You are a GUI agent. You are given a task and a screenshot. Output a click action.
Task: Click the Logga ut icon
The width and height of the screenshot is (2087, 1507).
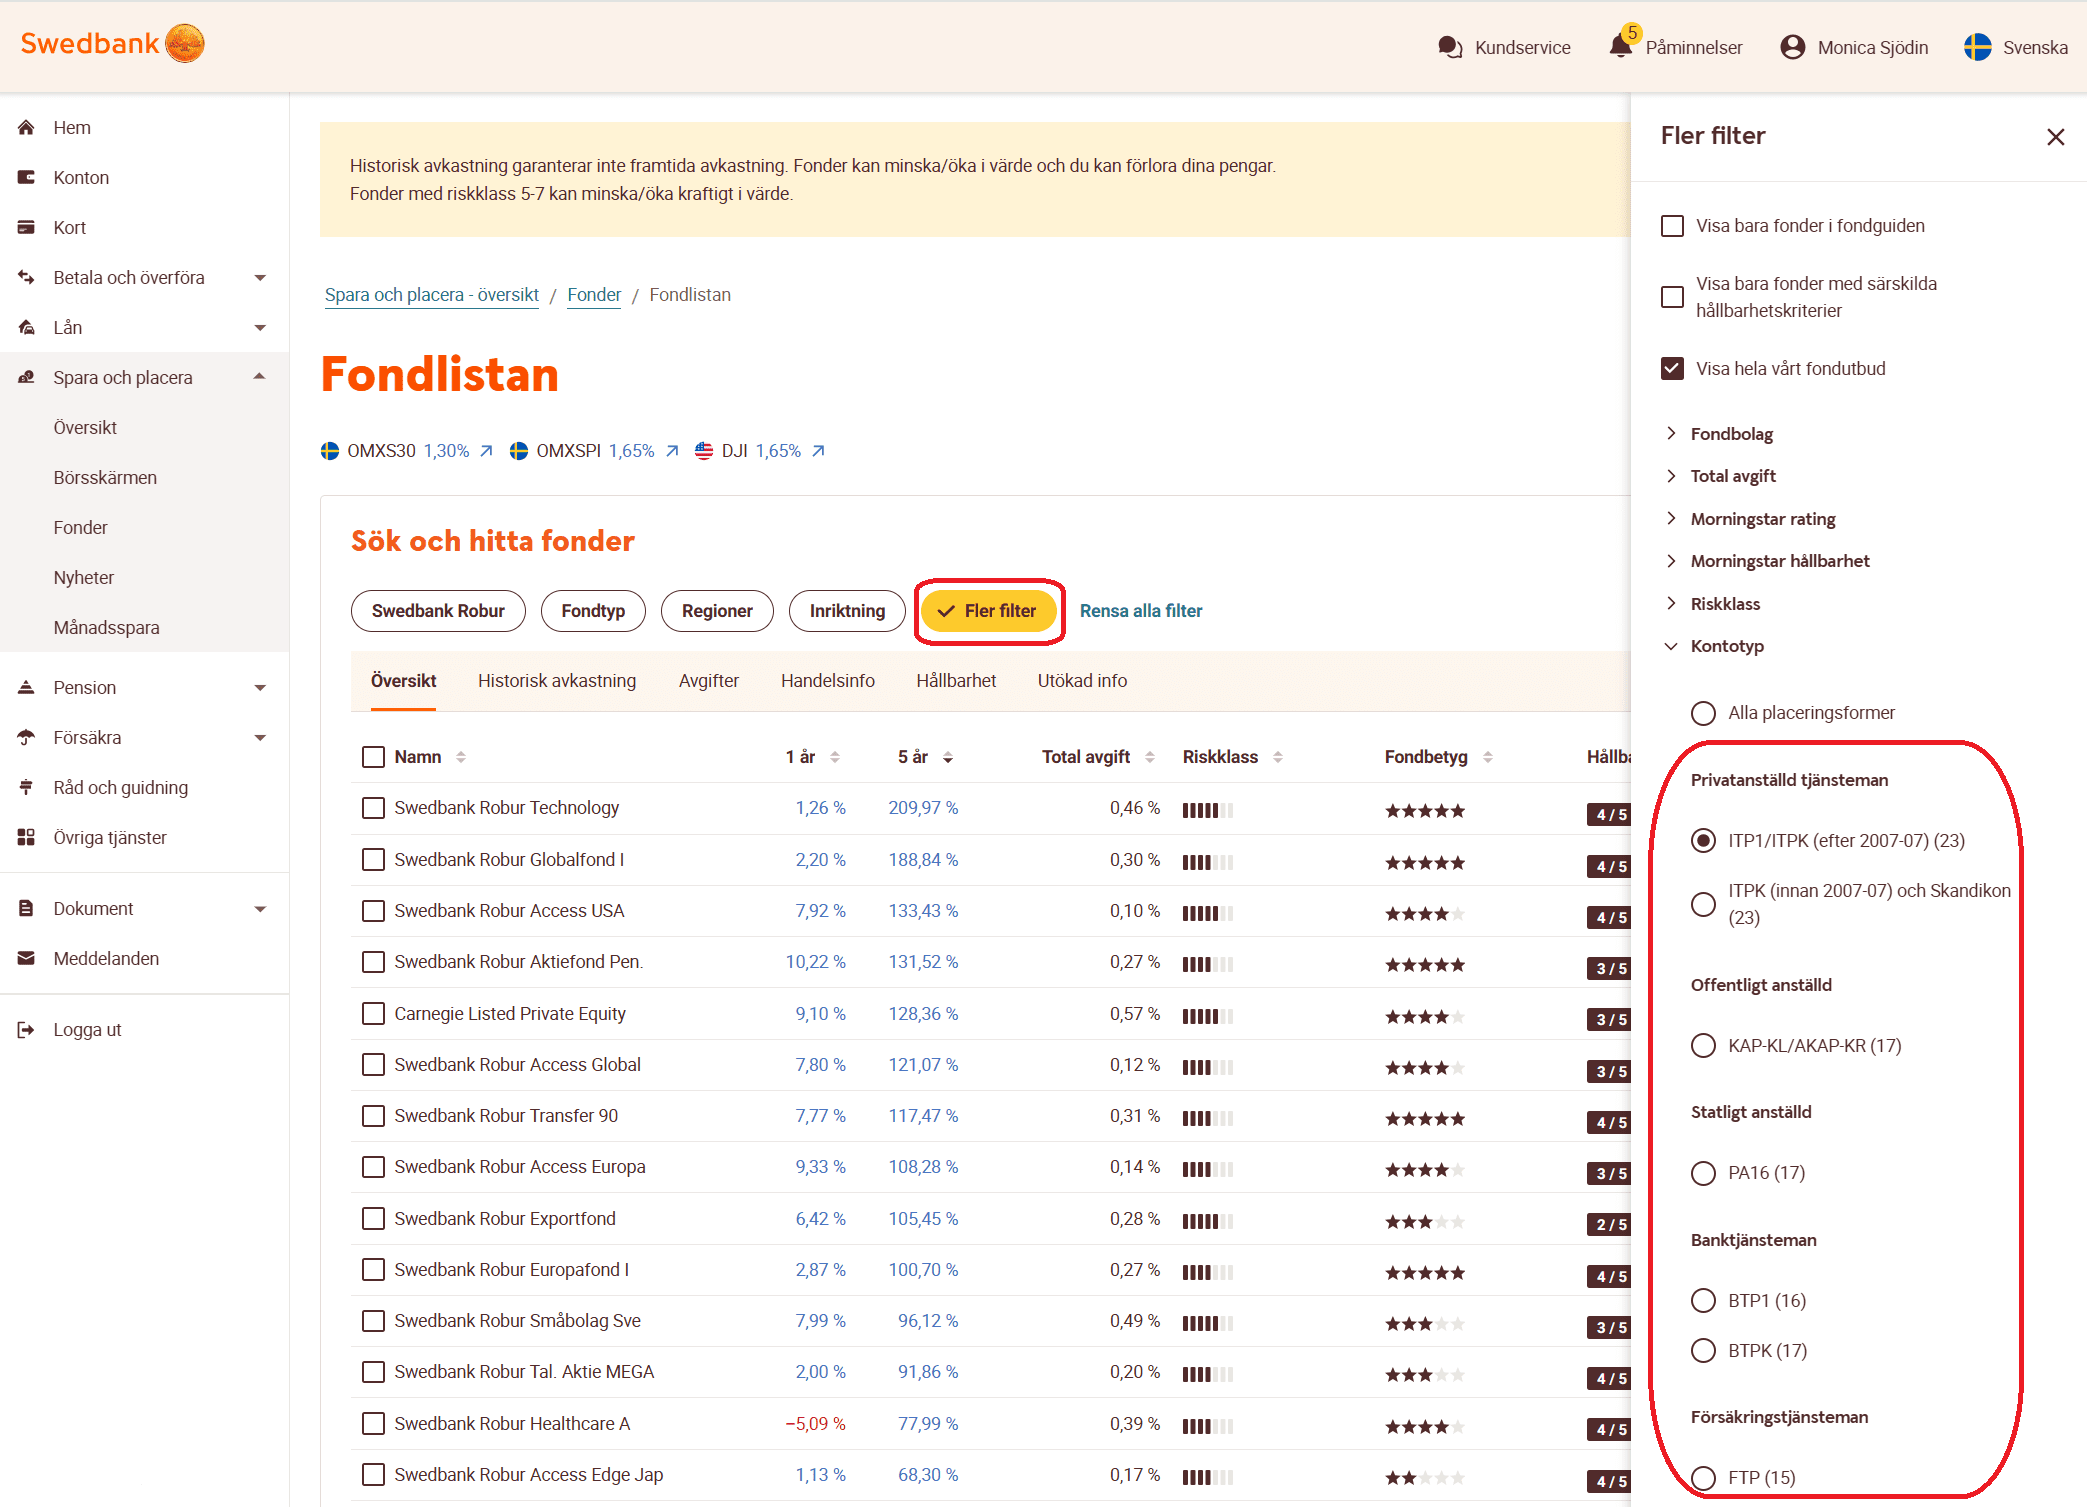pos(27,1029)
